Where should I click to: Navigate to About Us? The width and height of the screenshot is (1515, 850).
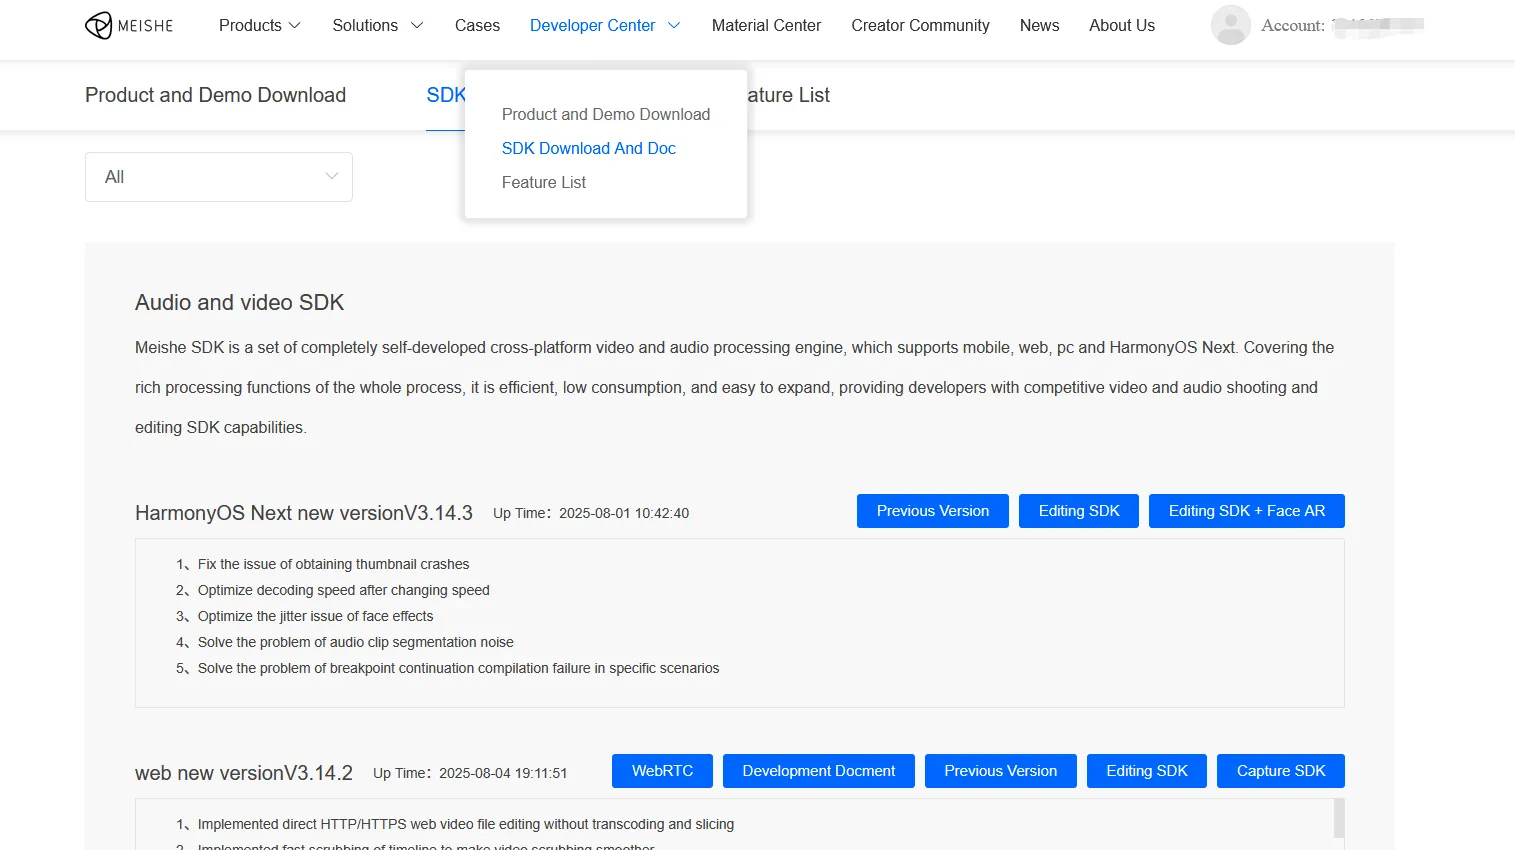(x=1121, y=26)
